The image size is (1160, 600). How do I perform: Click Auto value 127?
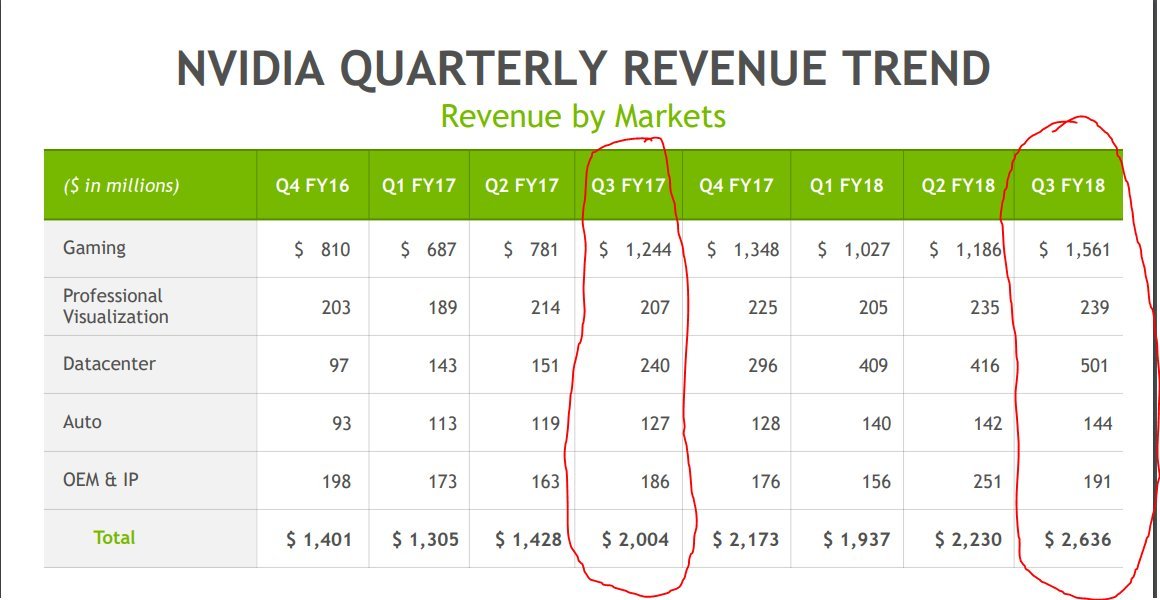click(655, 423)
